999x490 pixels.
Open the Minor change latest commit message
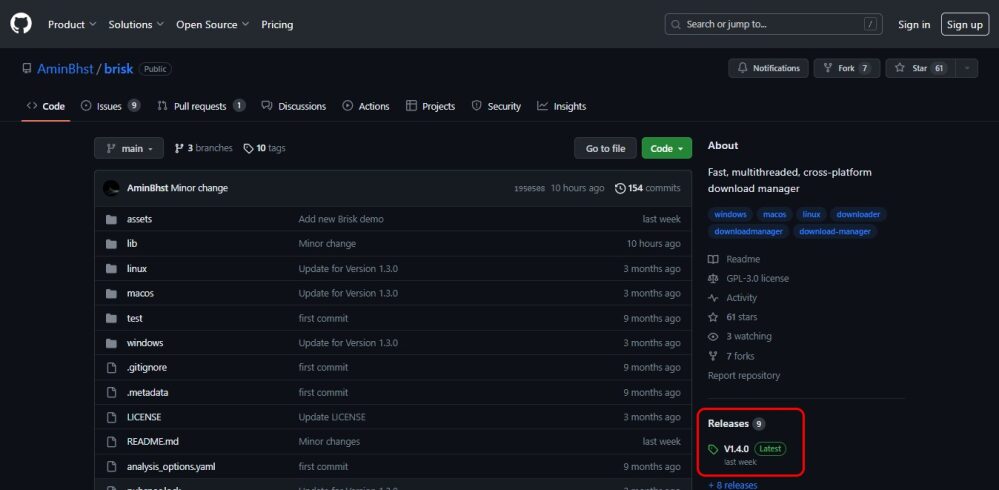click(x=199, y=188)
